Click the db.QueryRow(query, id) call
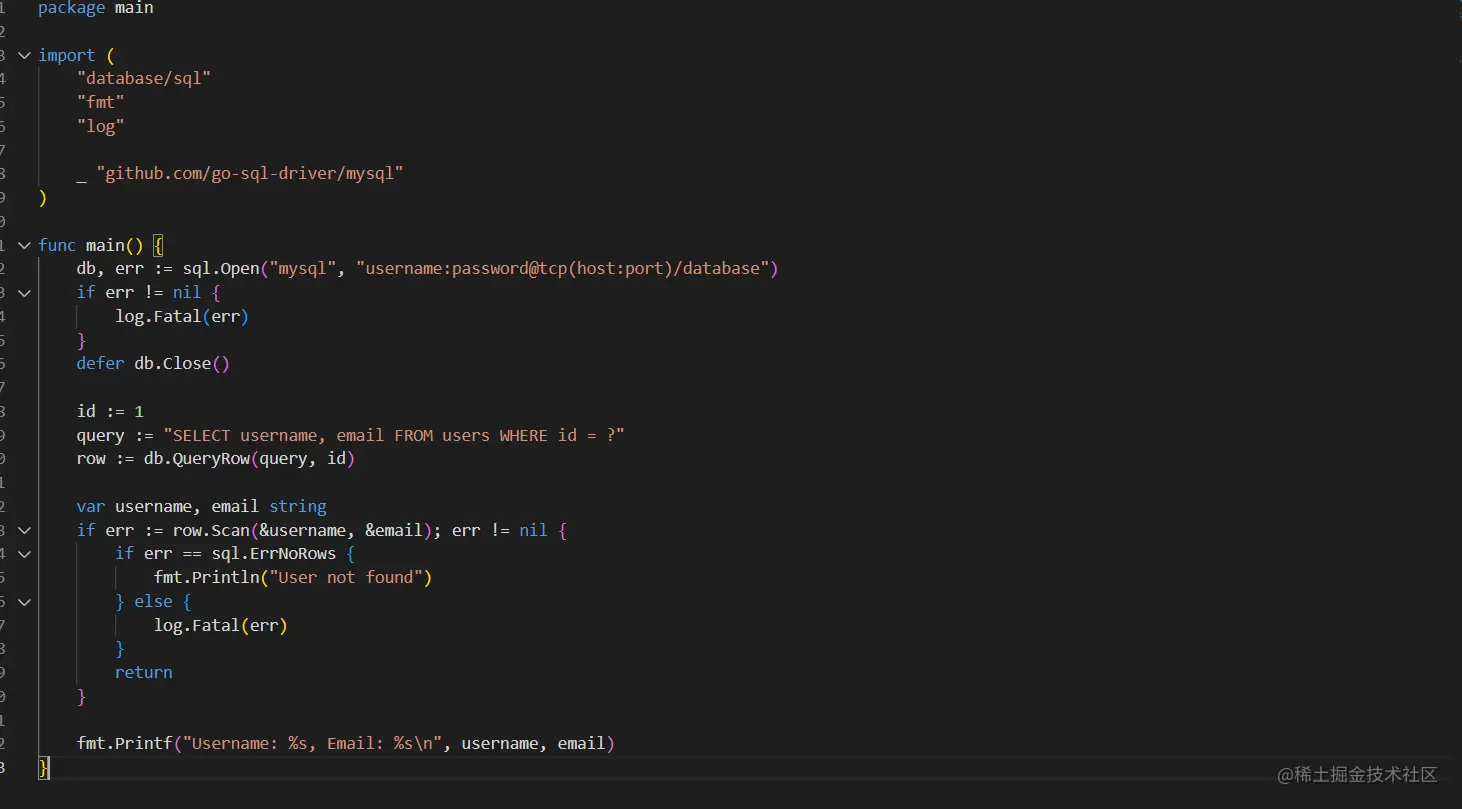Screen dimensions: 1462x809 249,459
